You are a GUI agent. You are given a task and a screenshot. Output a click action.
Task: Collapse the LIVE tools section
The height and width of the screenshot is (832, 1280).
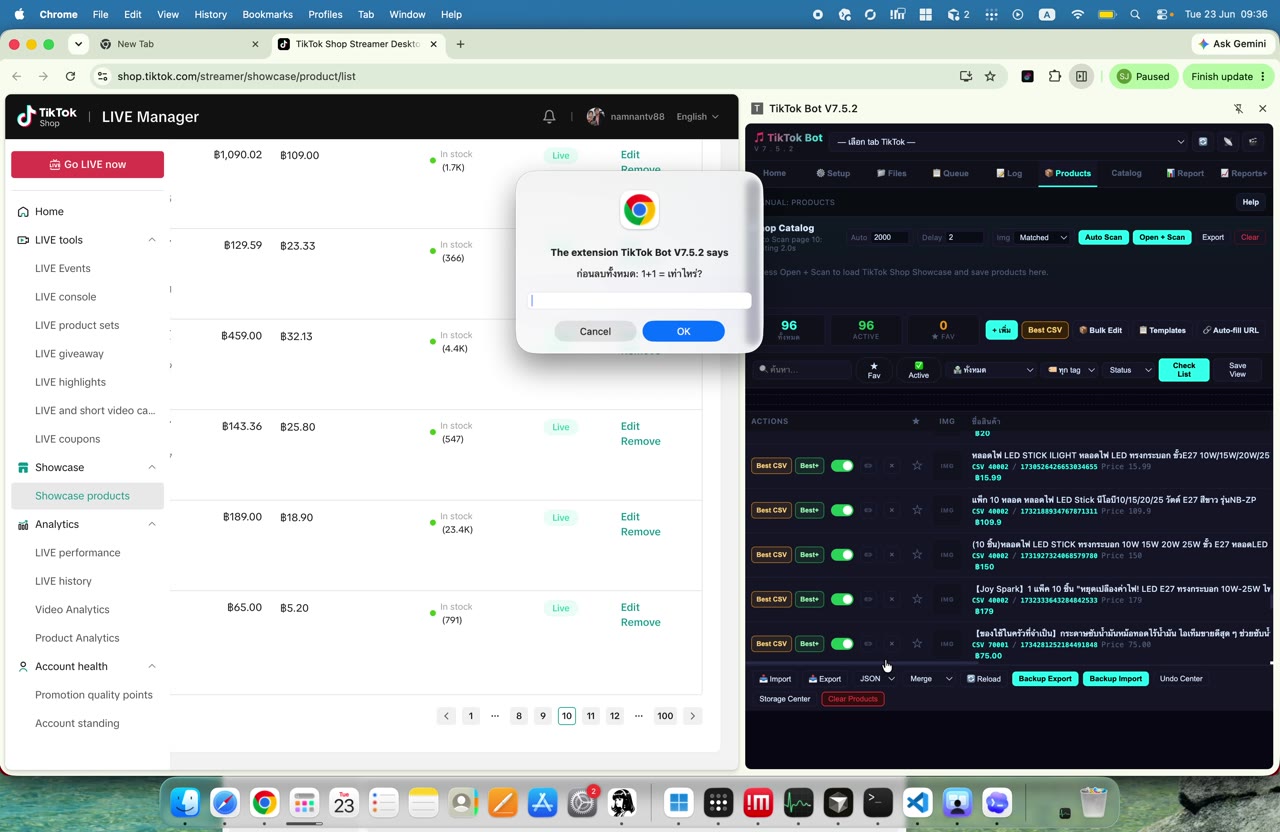[152, 240]
